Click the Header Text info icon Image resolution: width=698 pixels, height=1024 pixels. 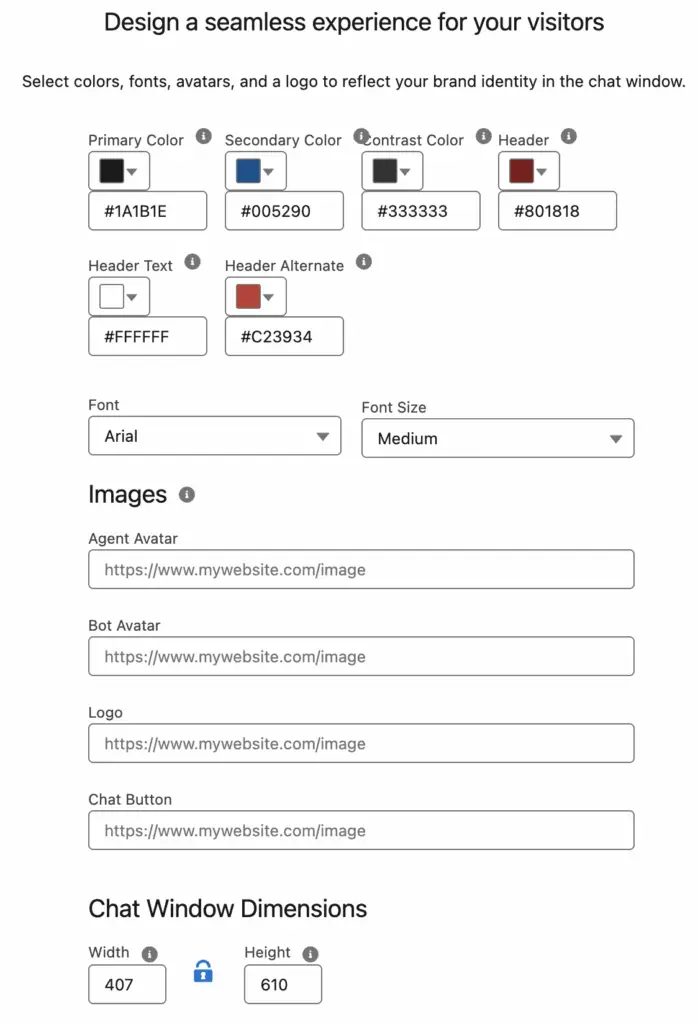(192, 262)
